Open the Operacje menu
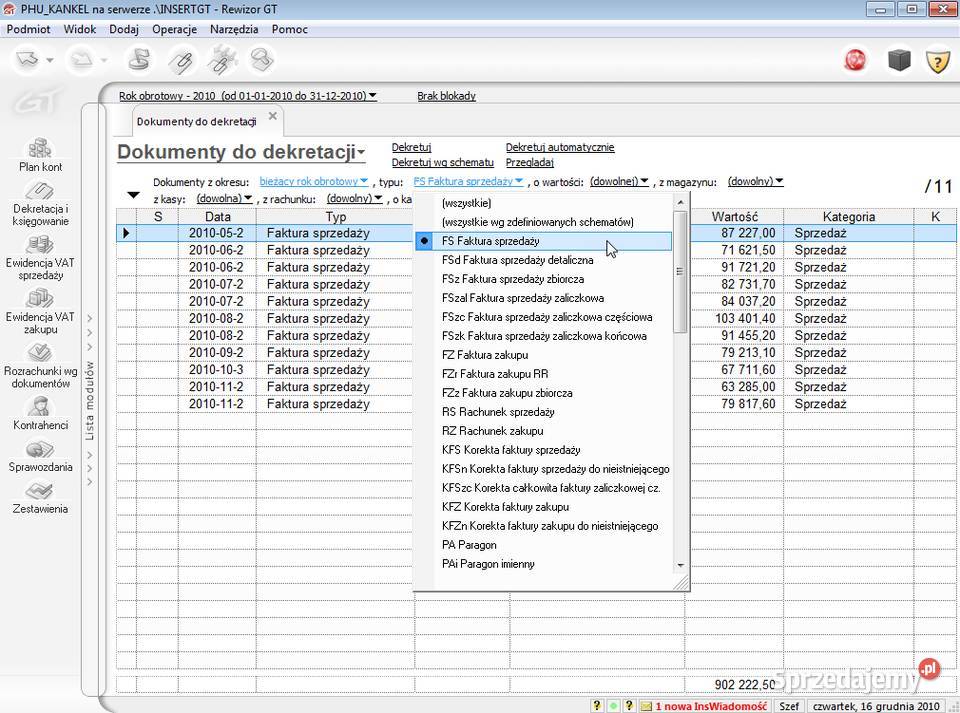 (174, 29)
